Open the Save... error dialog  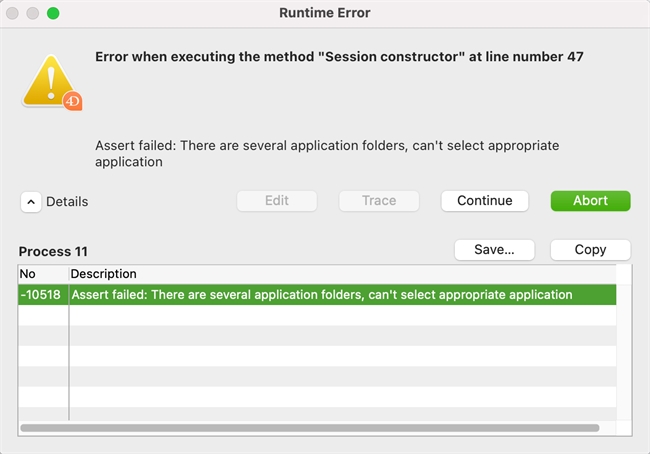[x=494, y=249]
